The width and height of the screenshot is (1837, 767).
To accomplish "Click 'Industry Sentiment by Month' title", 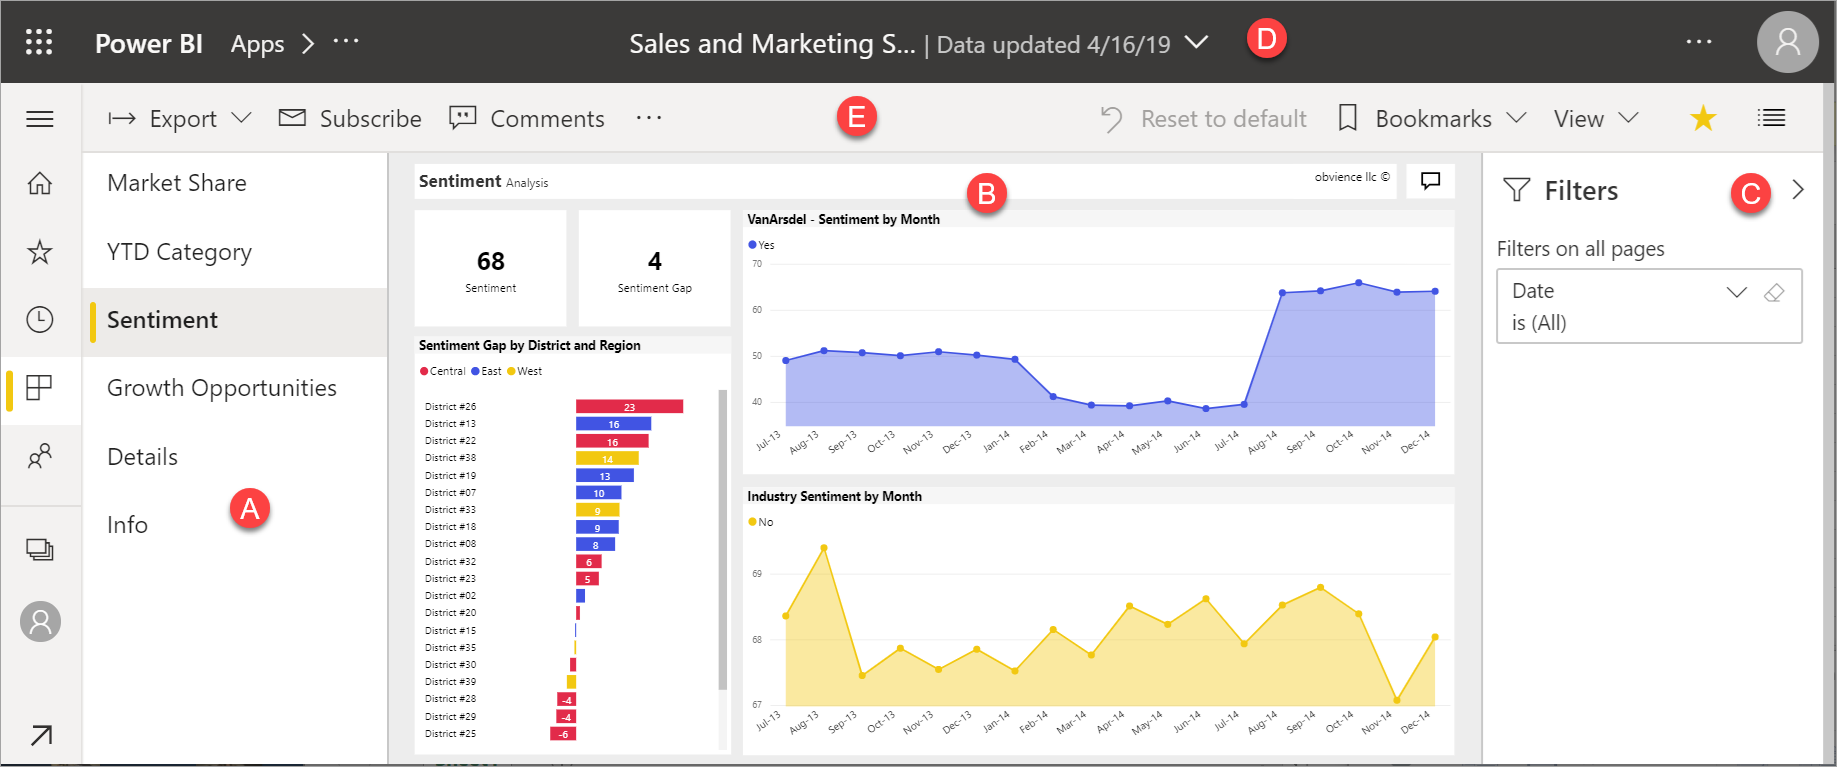I will [834, 496].
